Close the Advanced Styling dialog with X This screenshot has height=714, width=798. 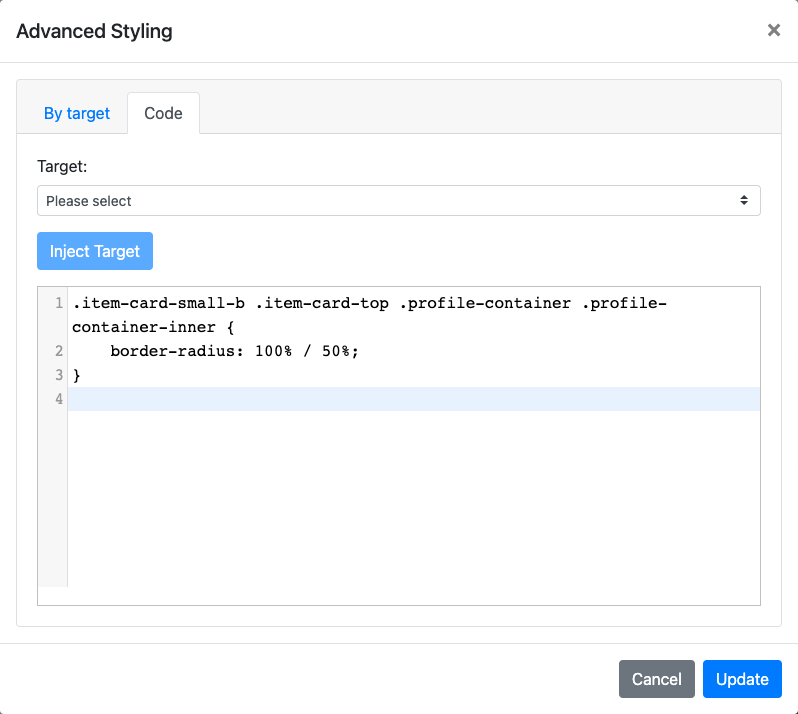coord(773,31)
